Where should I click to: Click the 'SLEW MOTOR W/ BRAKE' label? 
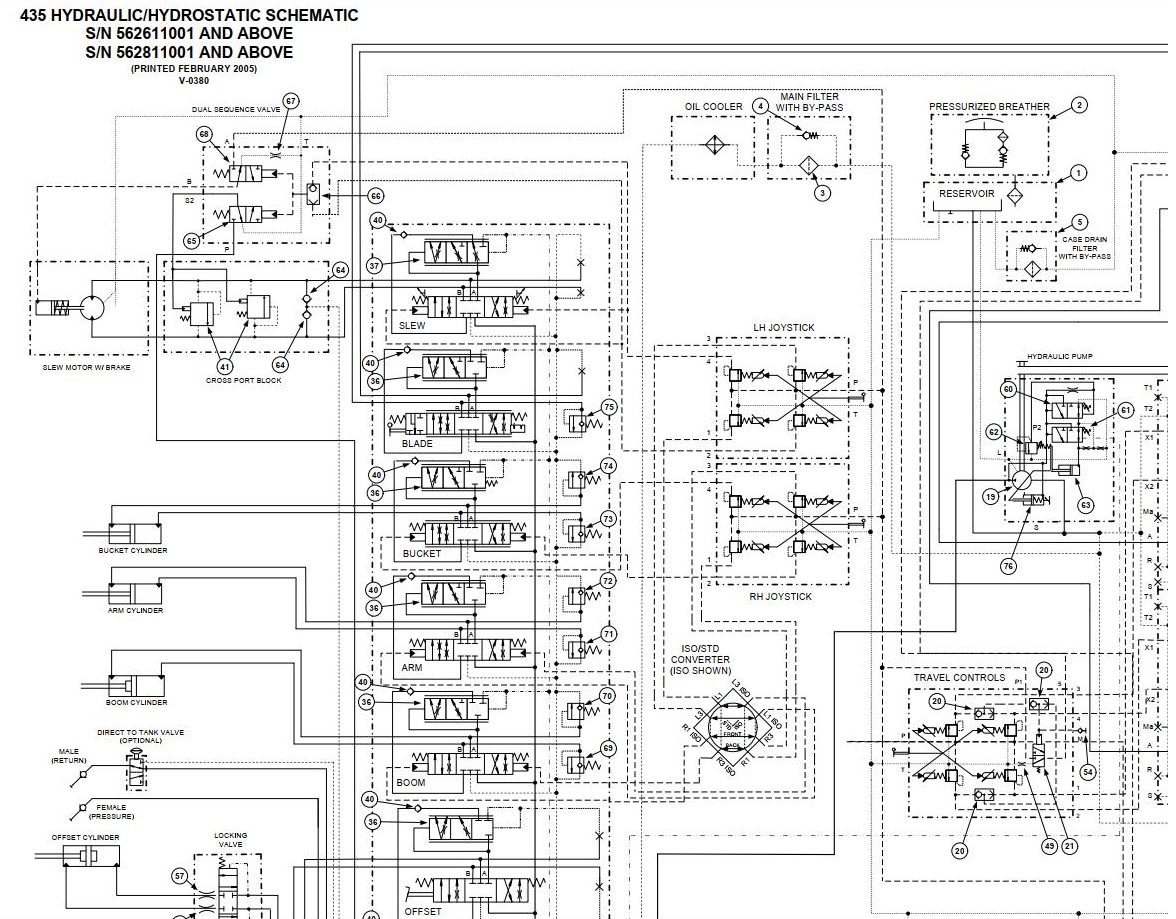(x=86, y=368)
